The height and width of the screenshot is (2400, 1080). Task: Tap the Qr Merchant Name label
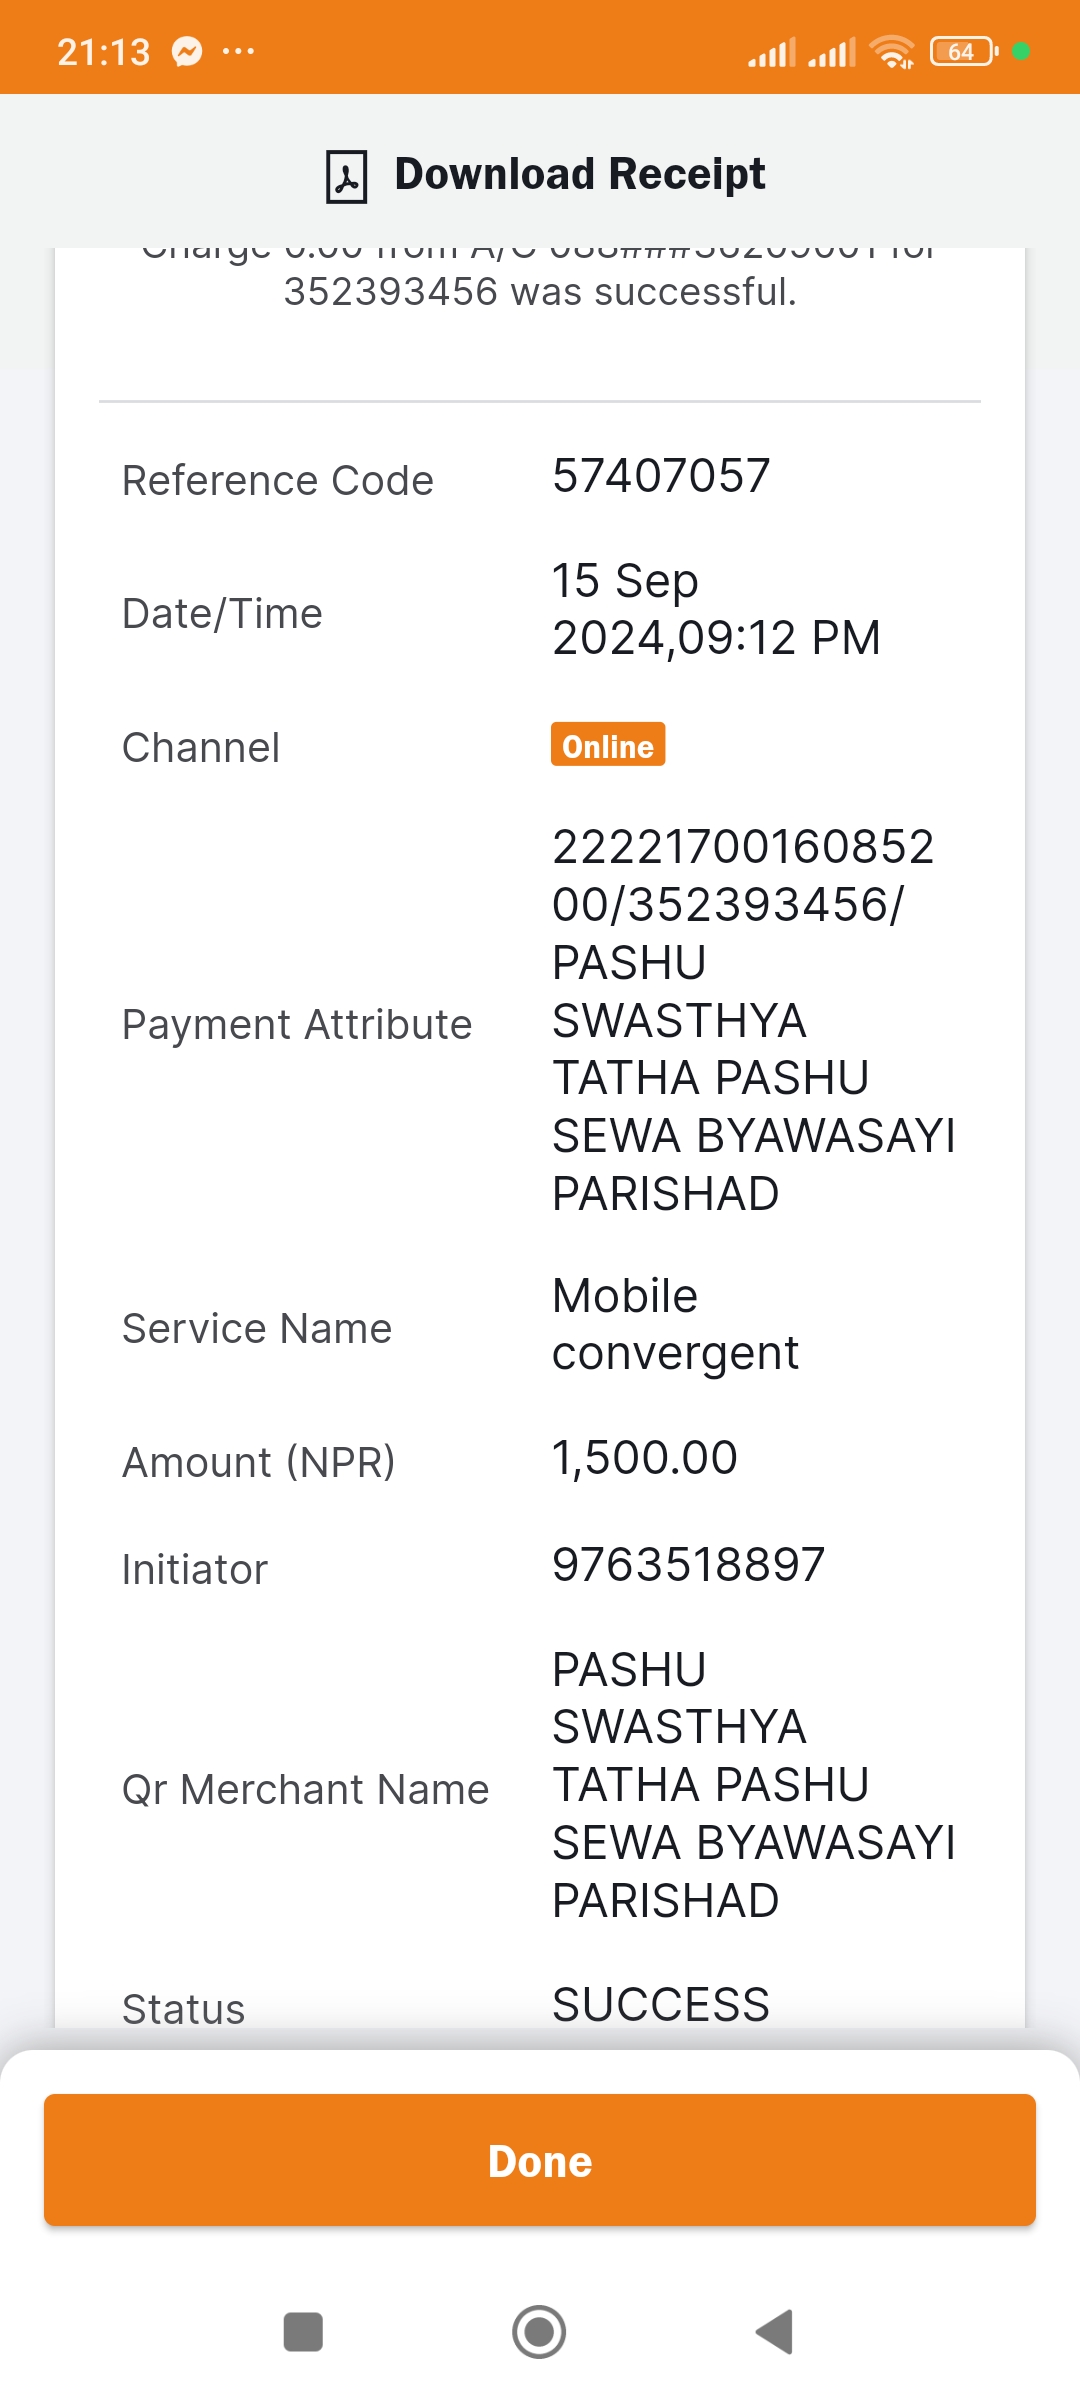pyautogui.click(x=305, y=1789)
